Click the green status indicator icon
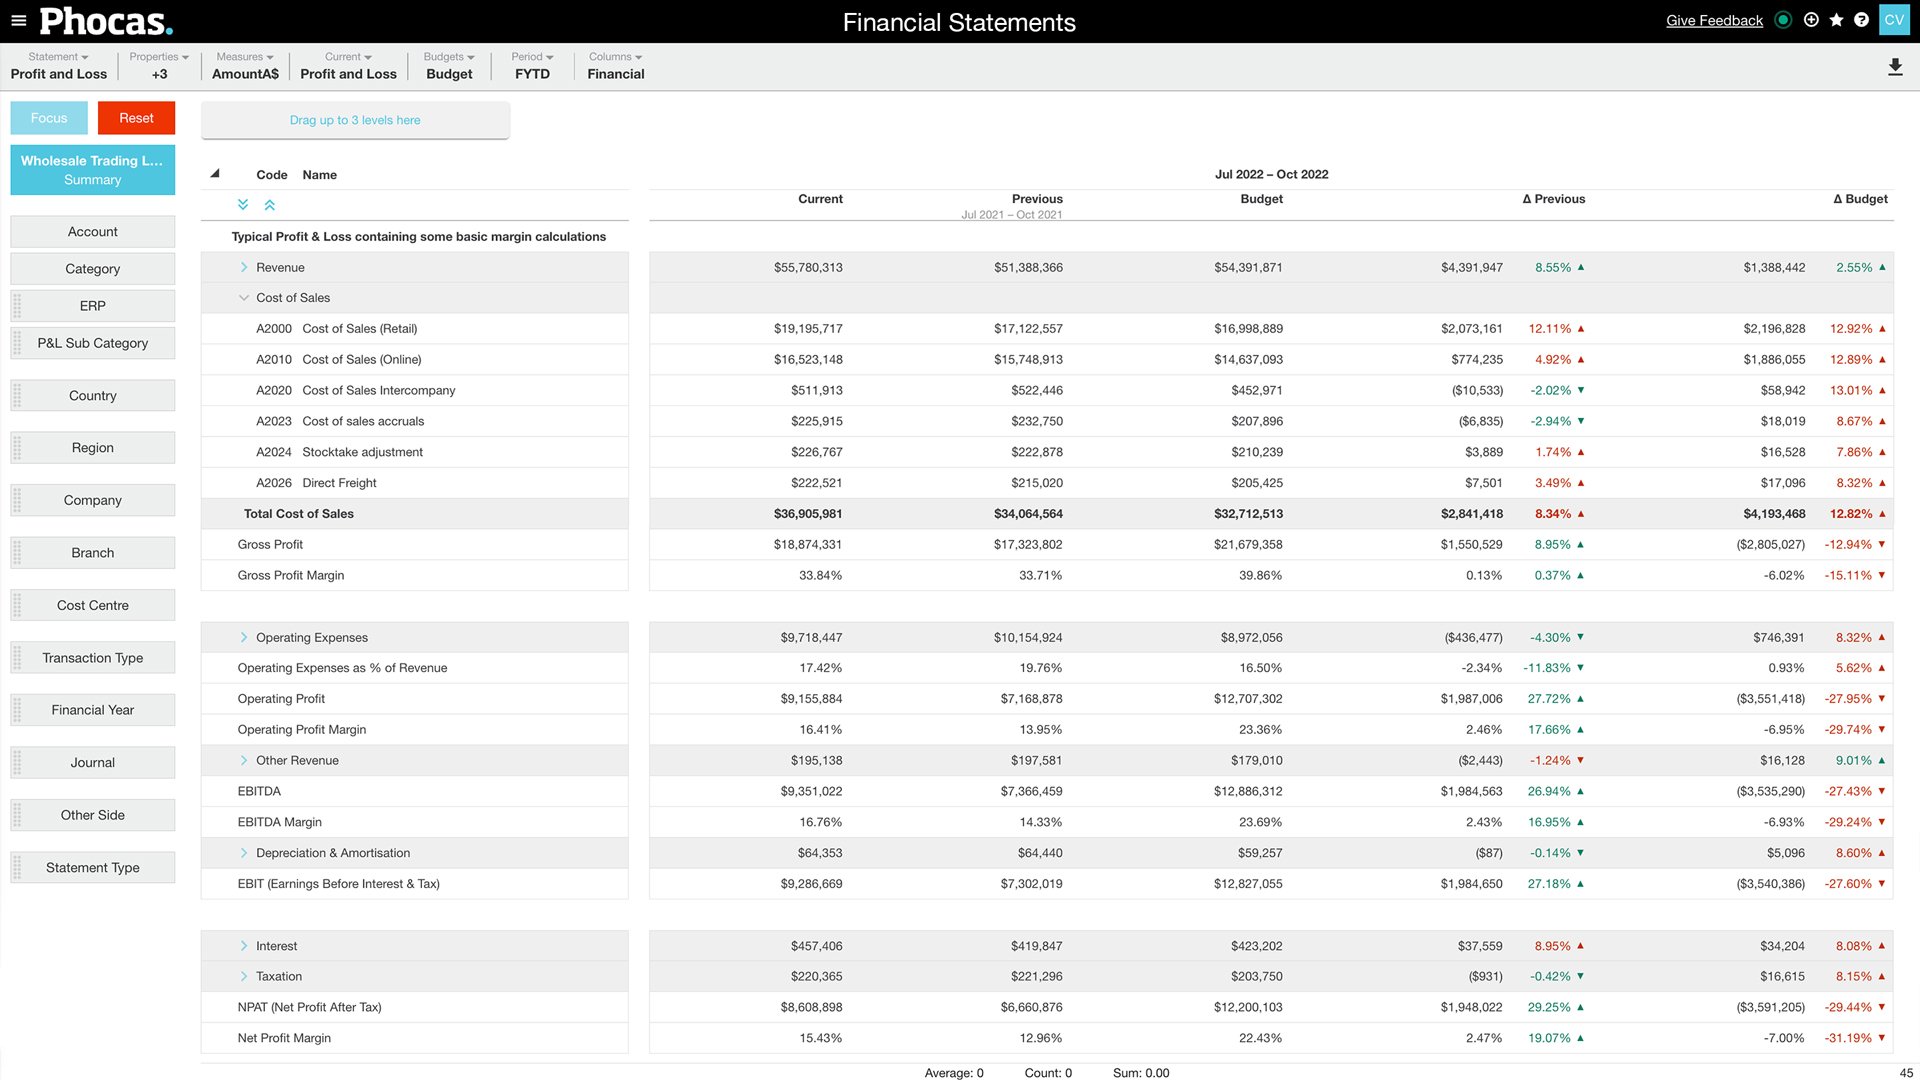This screenshot has height=1080, width=1920. (x=1783, y=20)
